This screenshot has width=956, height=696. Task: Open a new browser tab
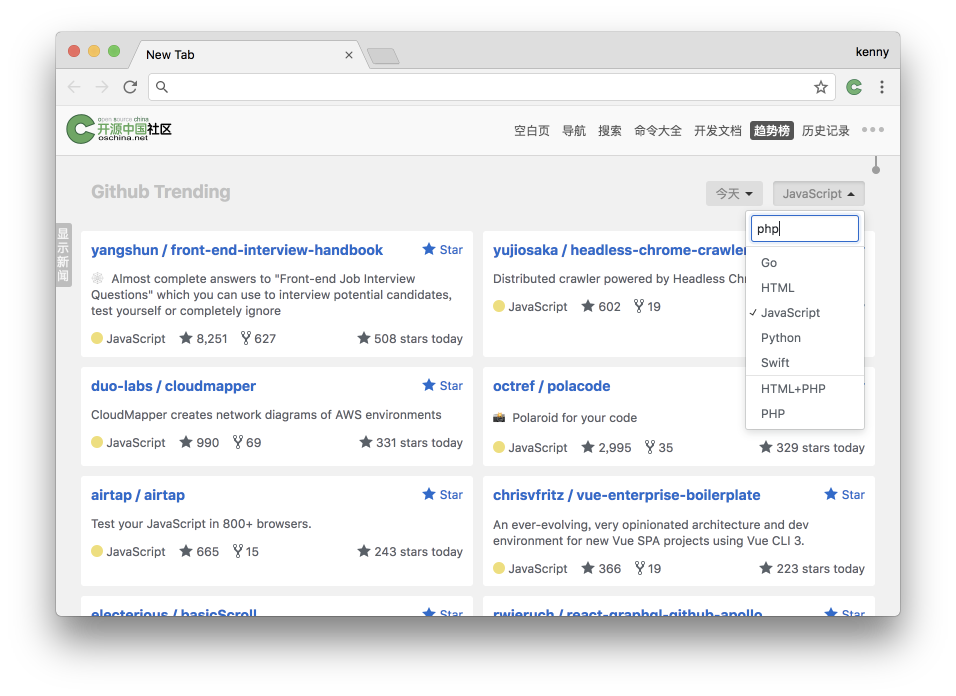click(x=383, y=56)
